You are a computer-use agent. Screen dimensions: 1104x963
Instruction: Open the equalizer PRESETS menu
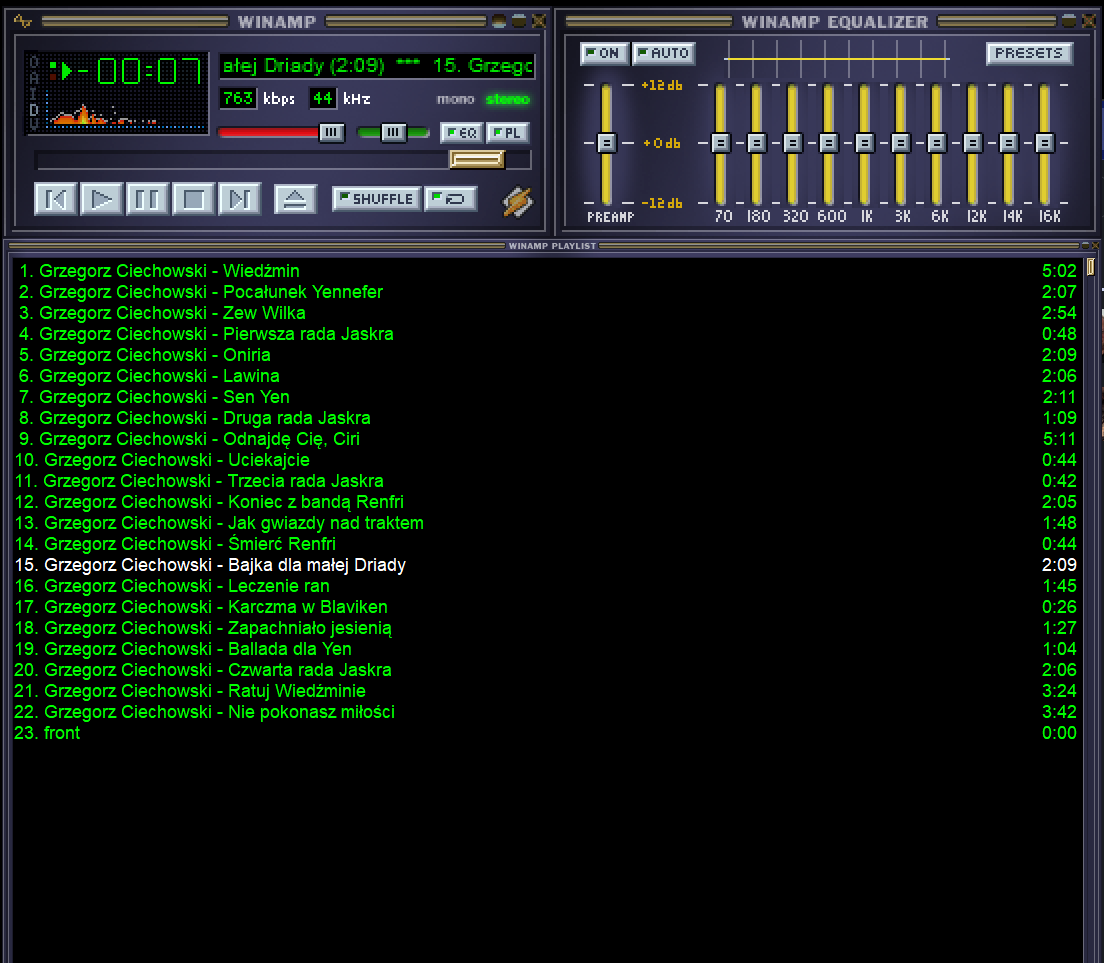[x=1029, y=54]
